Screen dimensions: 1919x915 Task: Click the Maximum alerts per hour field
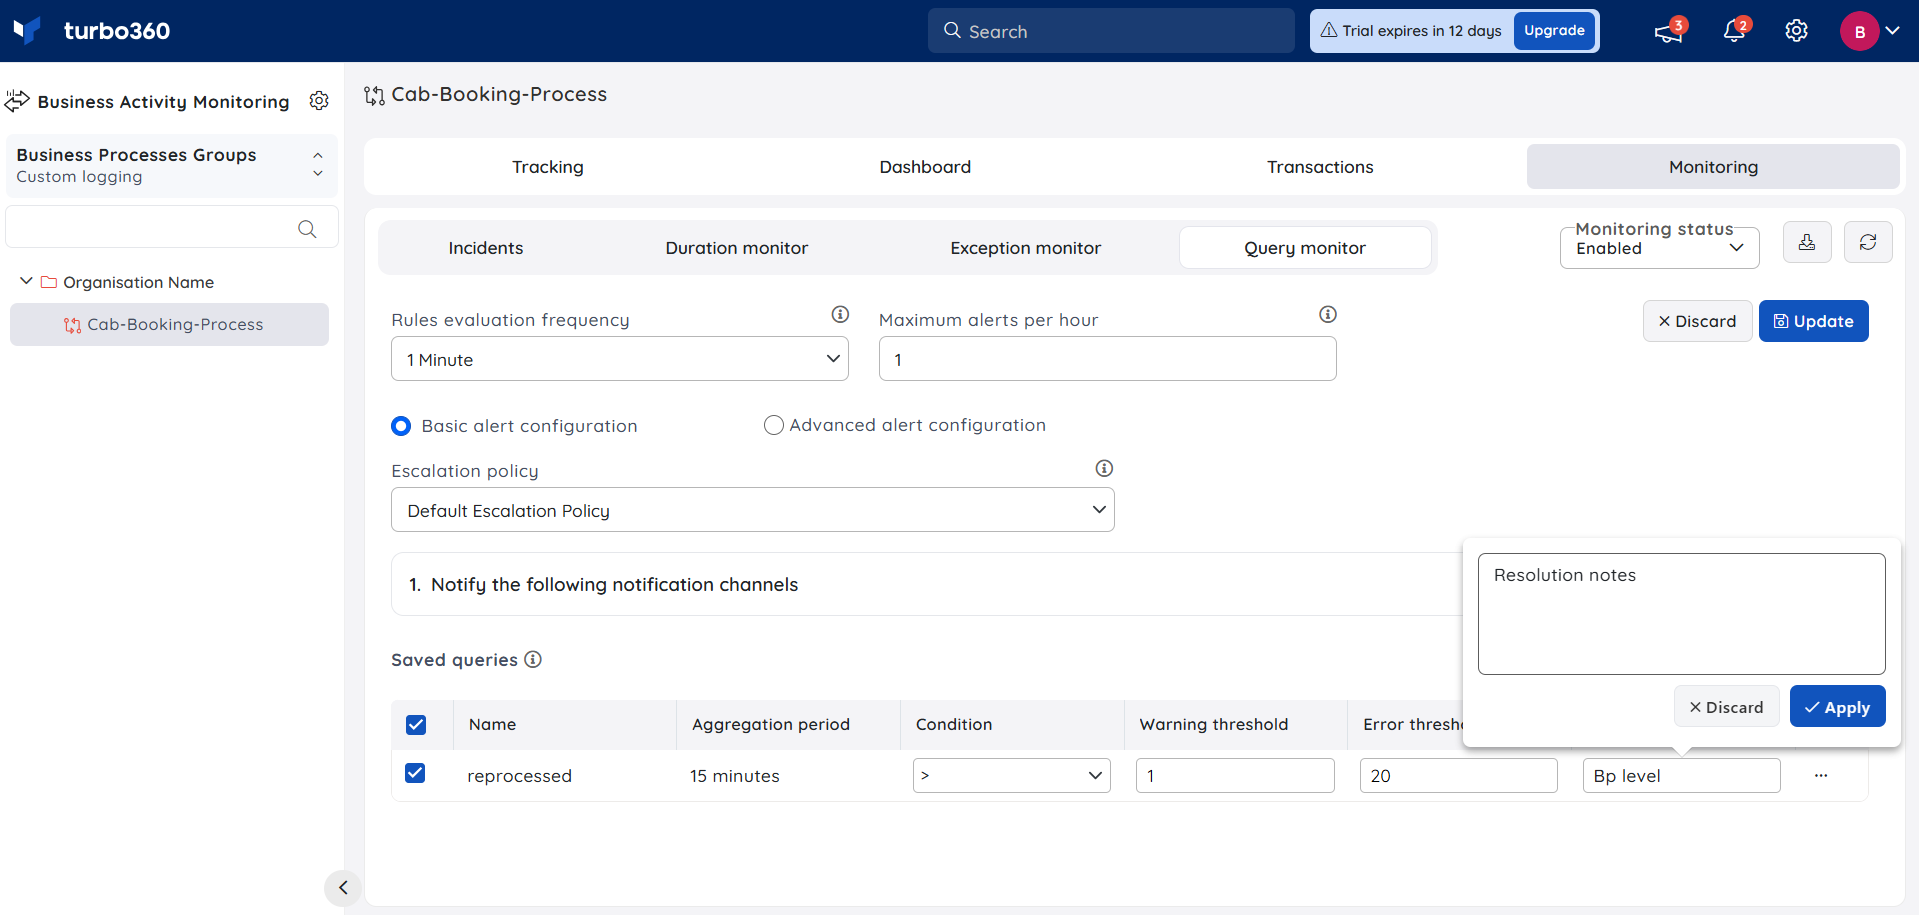coord(1107,359)
